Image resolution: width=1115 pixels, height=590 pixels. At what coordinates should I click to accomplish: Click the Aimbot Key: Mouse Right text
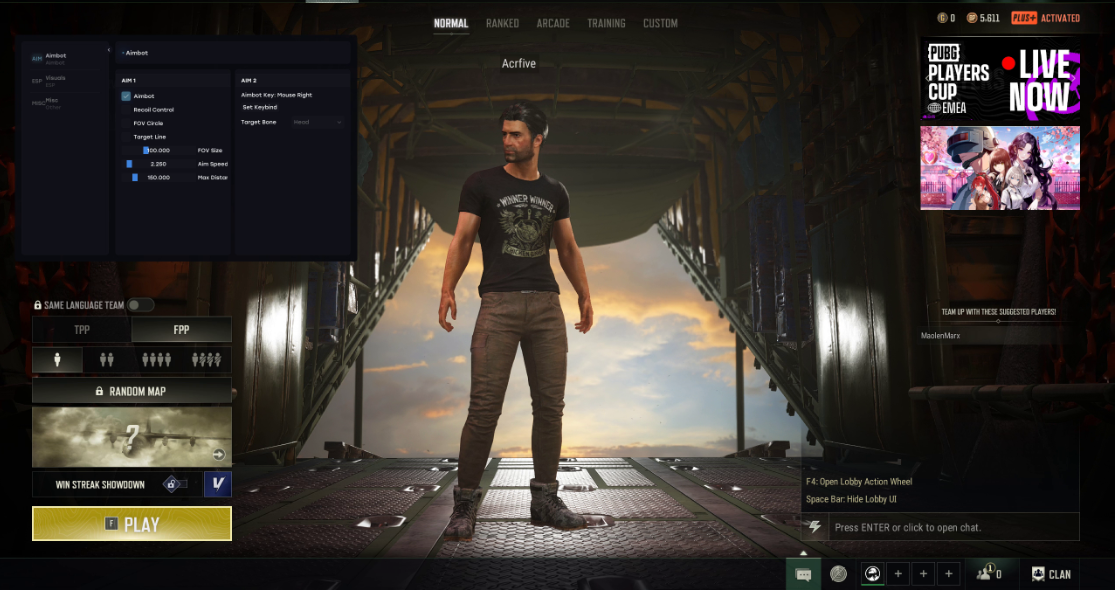tap(277, 95)
